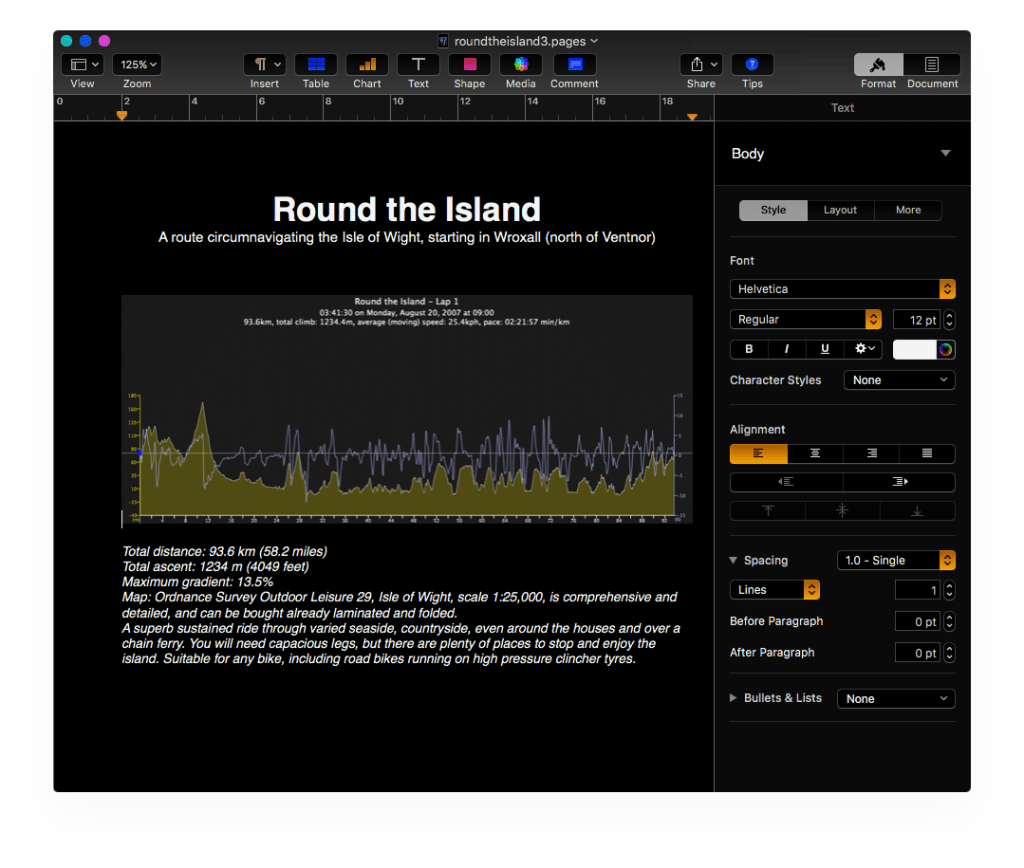Open the Insert paragraph menu in toolbar

264,65
